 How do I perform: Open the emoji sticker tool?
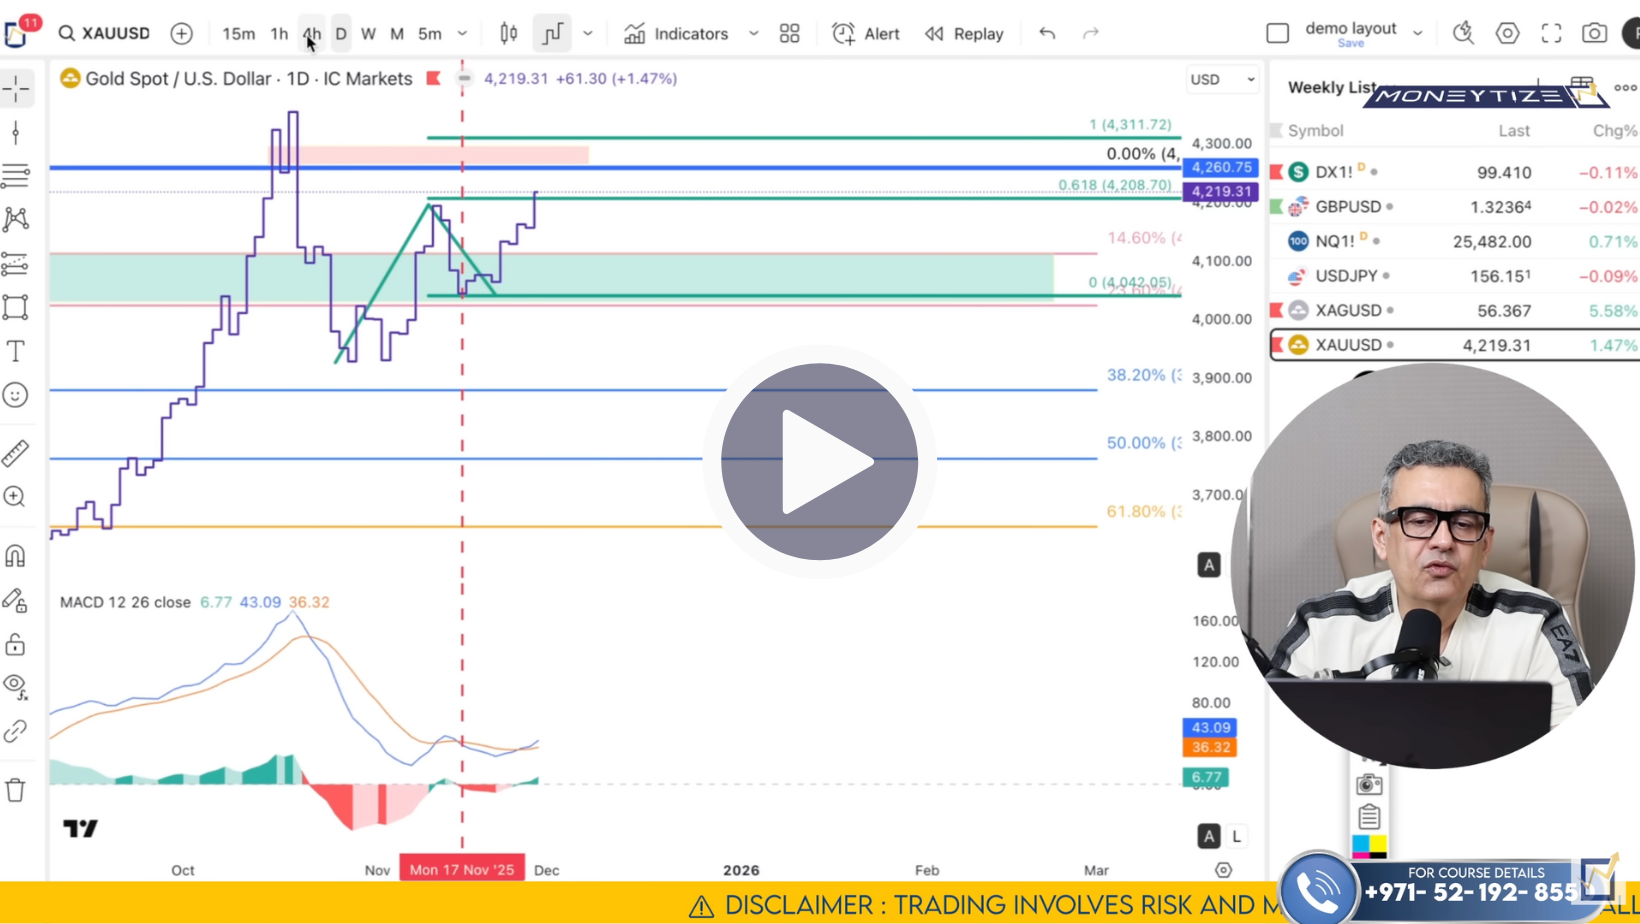(16, 395)
